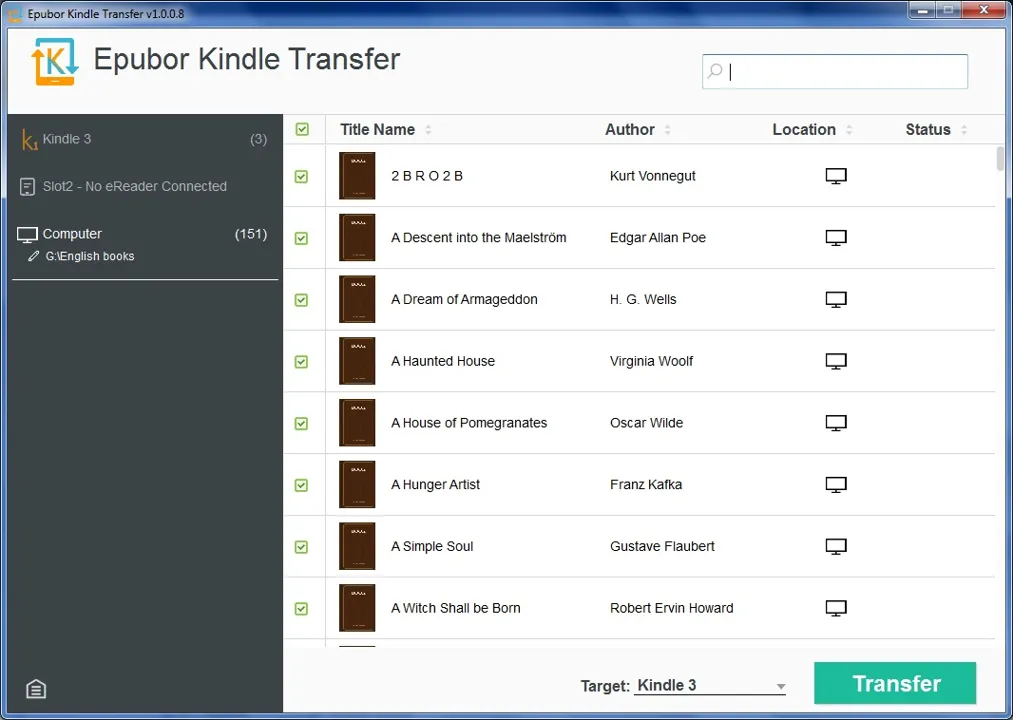1013x720 pixels.
Task: Click author Kurt Vonnegut
Action: 653,176
